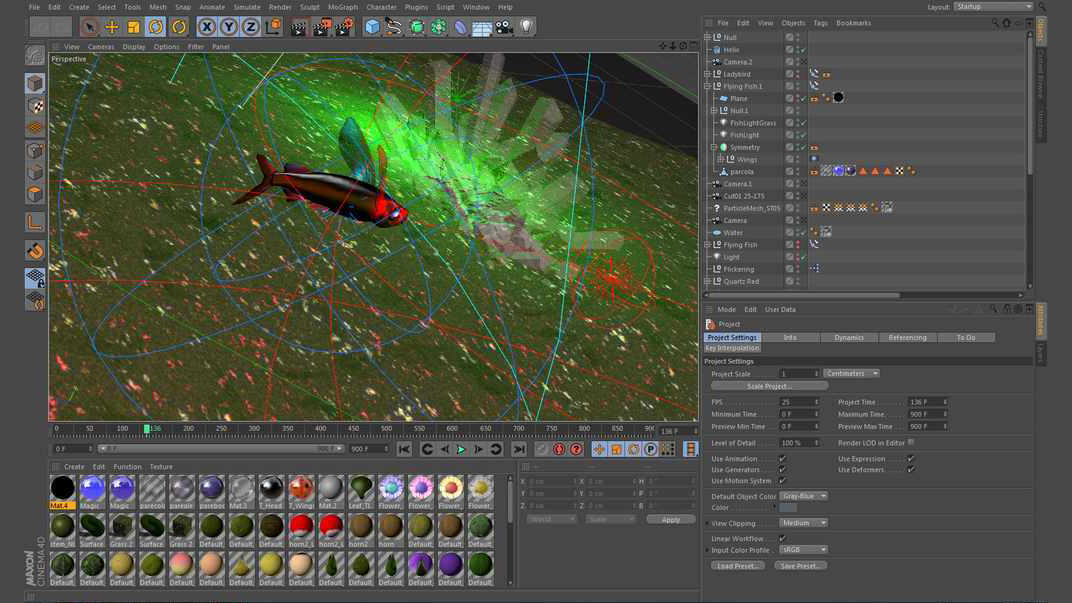Toggle the X-axis lock icon
The width and height of the screenshot is (1072, 603).
207,27
